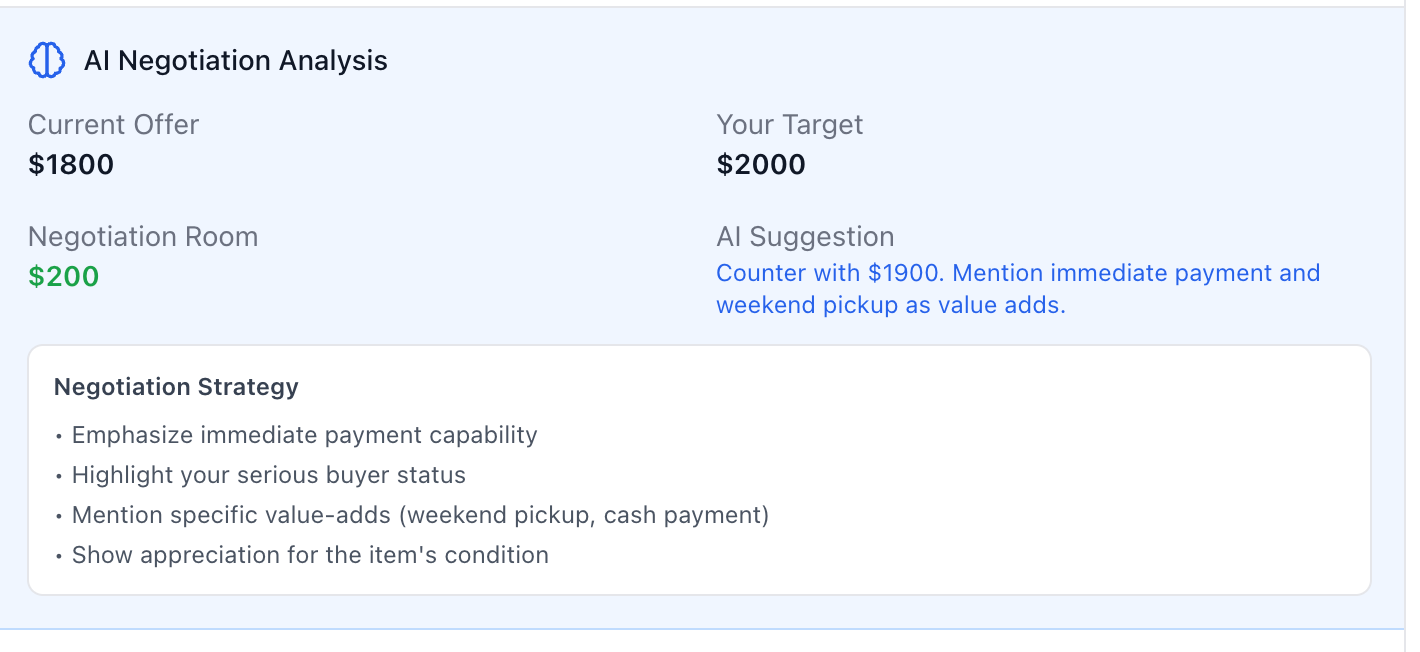Image resolution: width=1420 pixels, height=652 pixels.
Task: Click the Negotiation Strategy heading
Action: 176,387
